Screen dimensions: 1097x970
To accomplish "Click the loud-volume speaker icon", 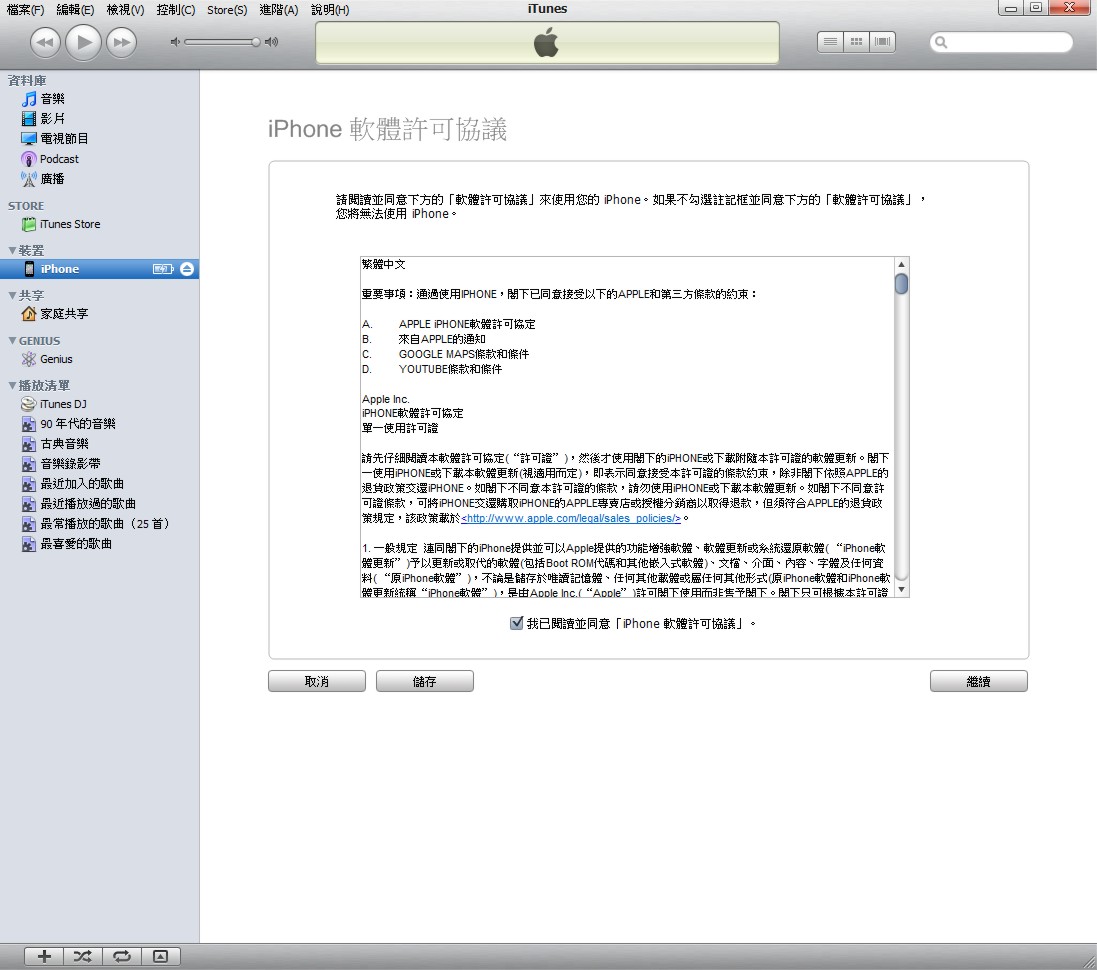I will [x=271, y=42].
